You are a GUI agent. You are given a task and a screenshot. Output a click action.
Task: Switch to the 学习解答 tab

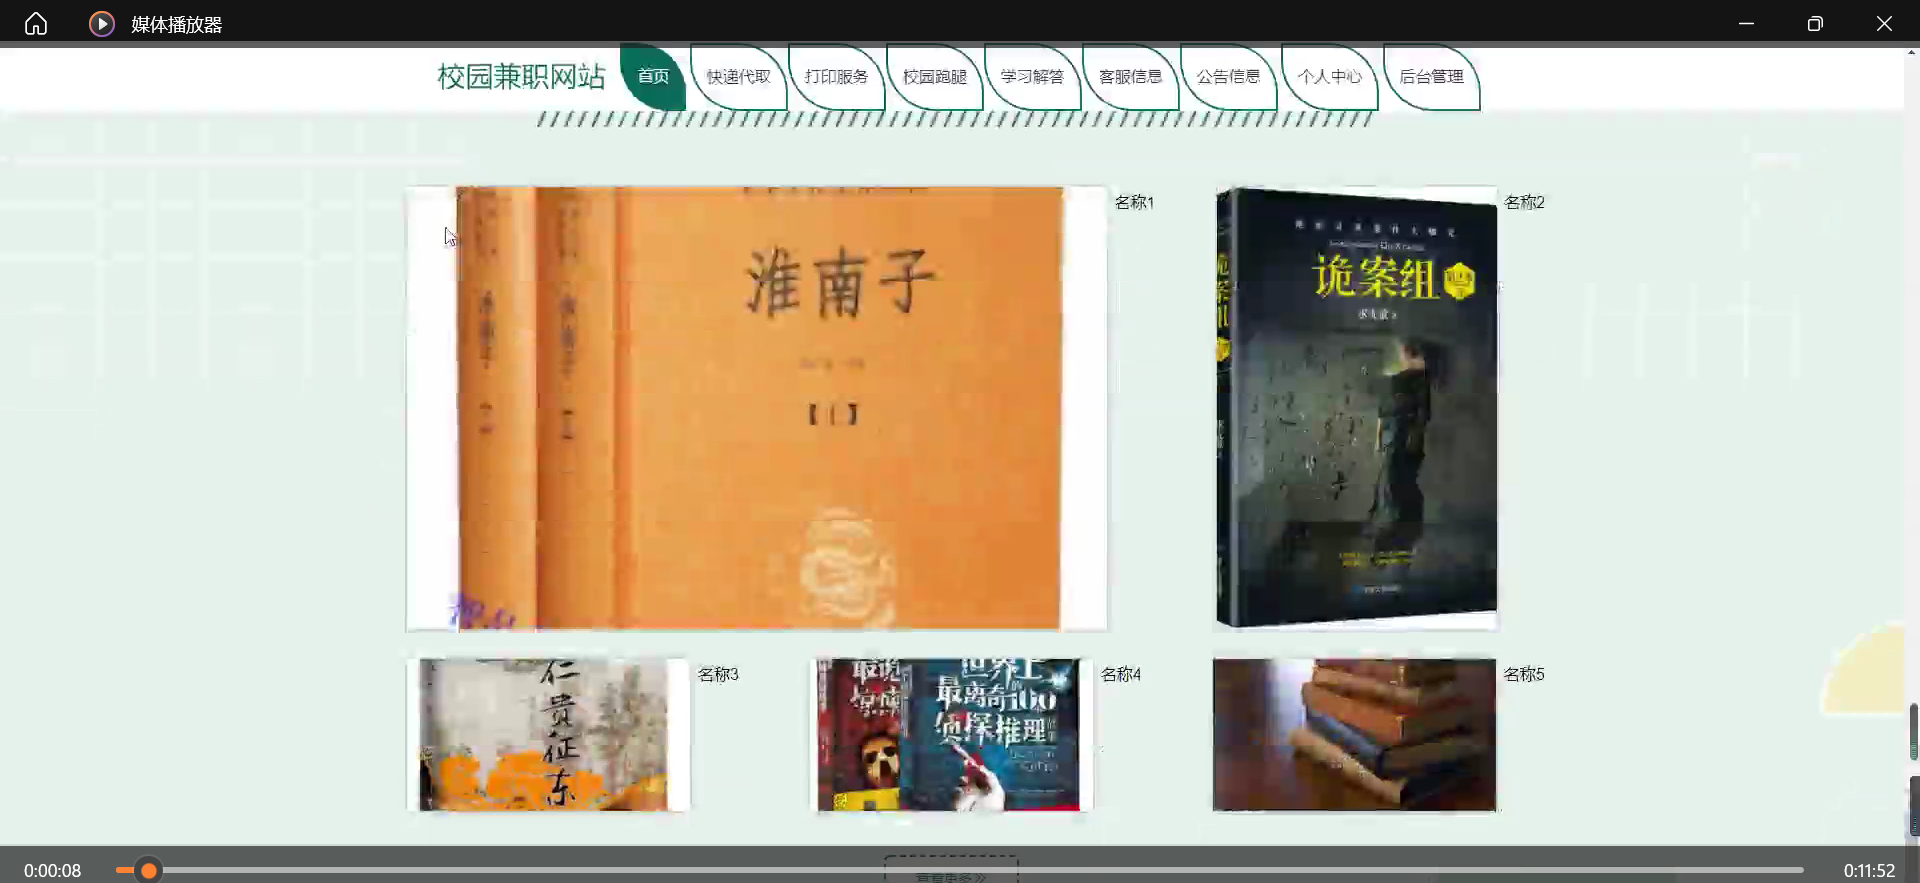coord(1033,77)
